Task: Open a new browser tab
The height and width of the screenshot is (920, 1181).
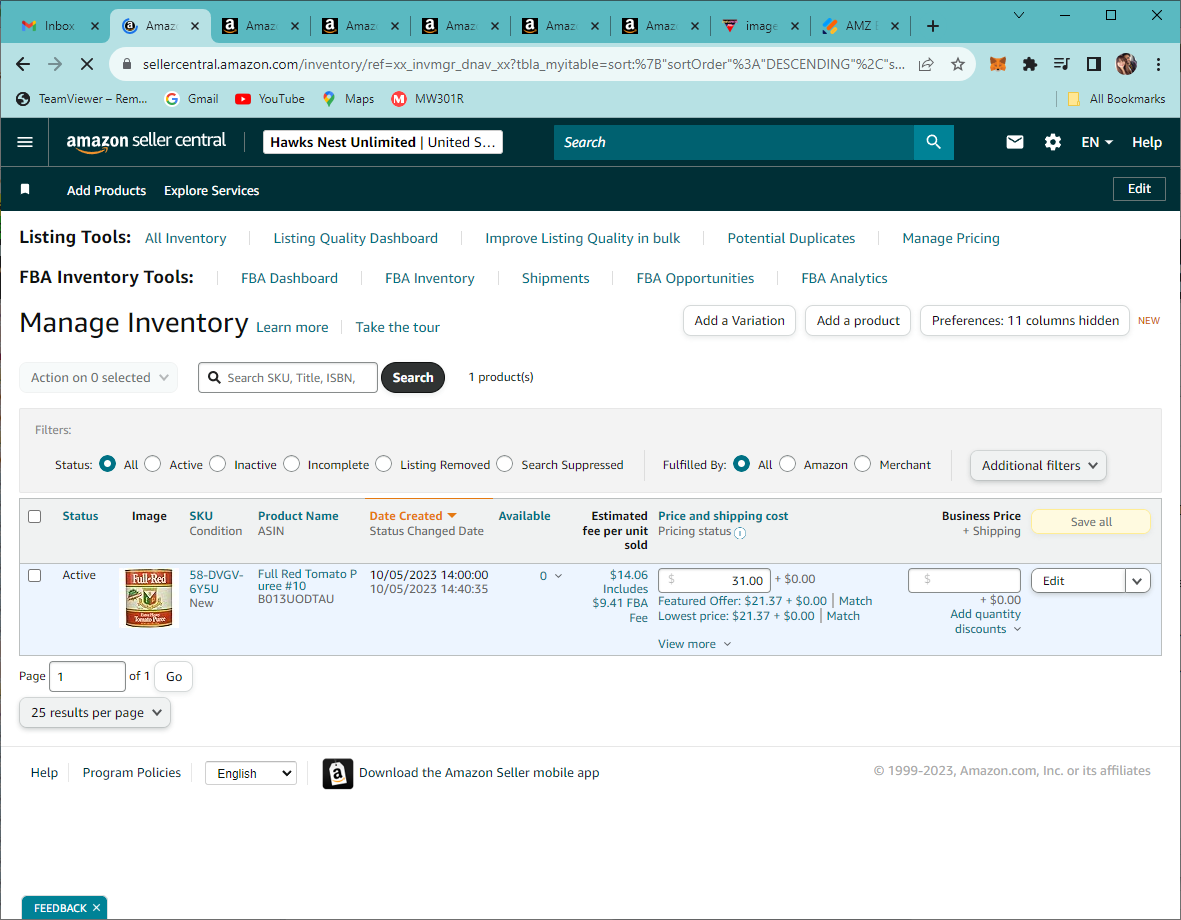Action: pos(932,26)
